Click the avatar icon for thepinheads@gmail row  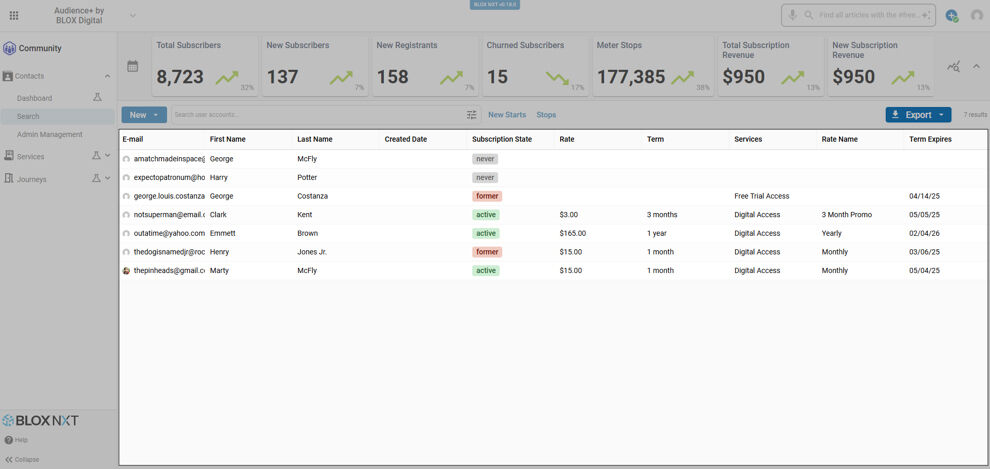(x=126, y=271)
